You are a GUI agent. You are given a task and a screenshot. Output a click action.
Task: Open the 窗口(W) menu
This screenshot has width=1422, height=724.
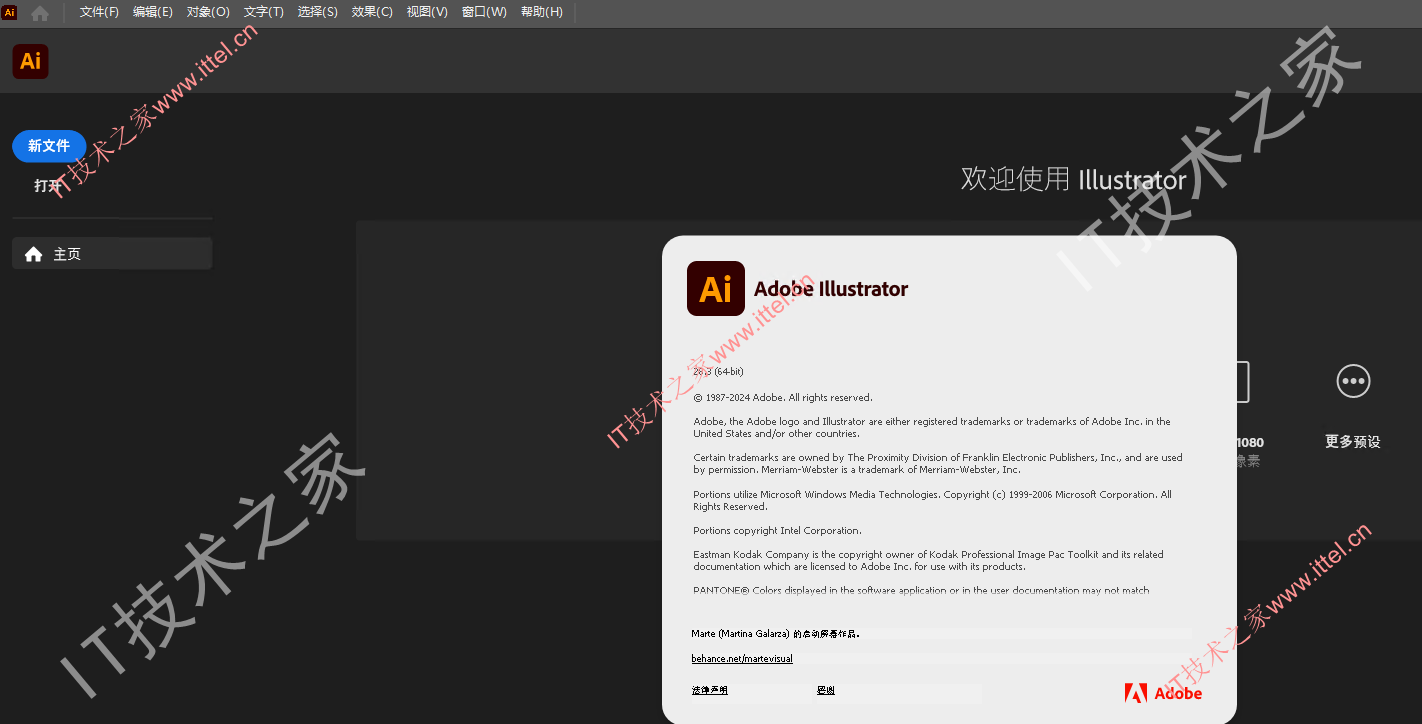tap(484, 12)
